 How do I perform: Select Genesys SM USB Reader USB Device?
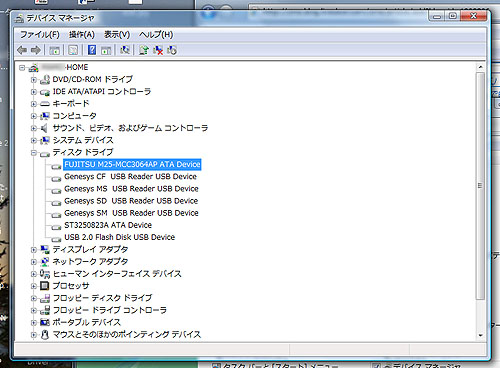tap(131, 213)
